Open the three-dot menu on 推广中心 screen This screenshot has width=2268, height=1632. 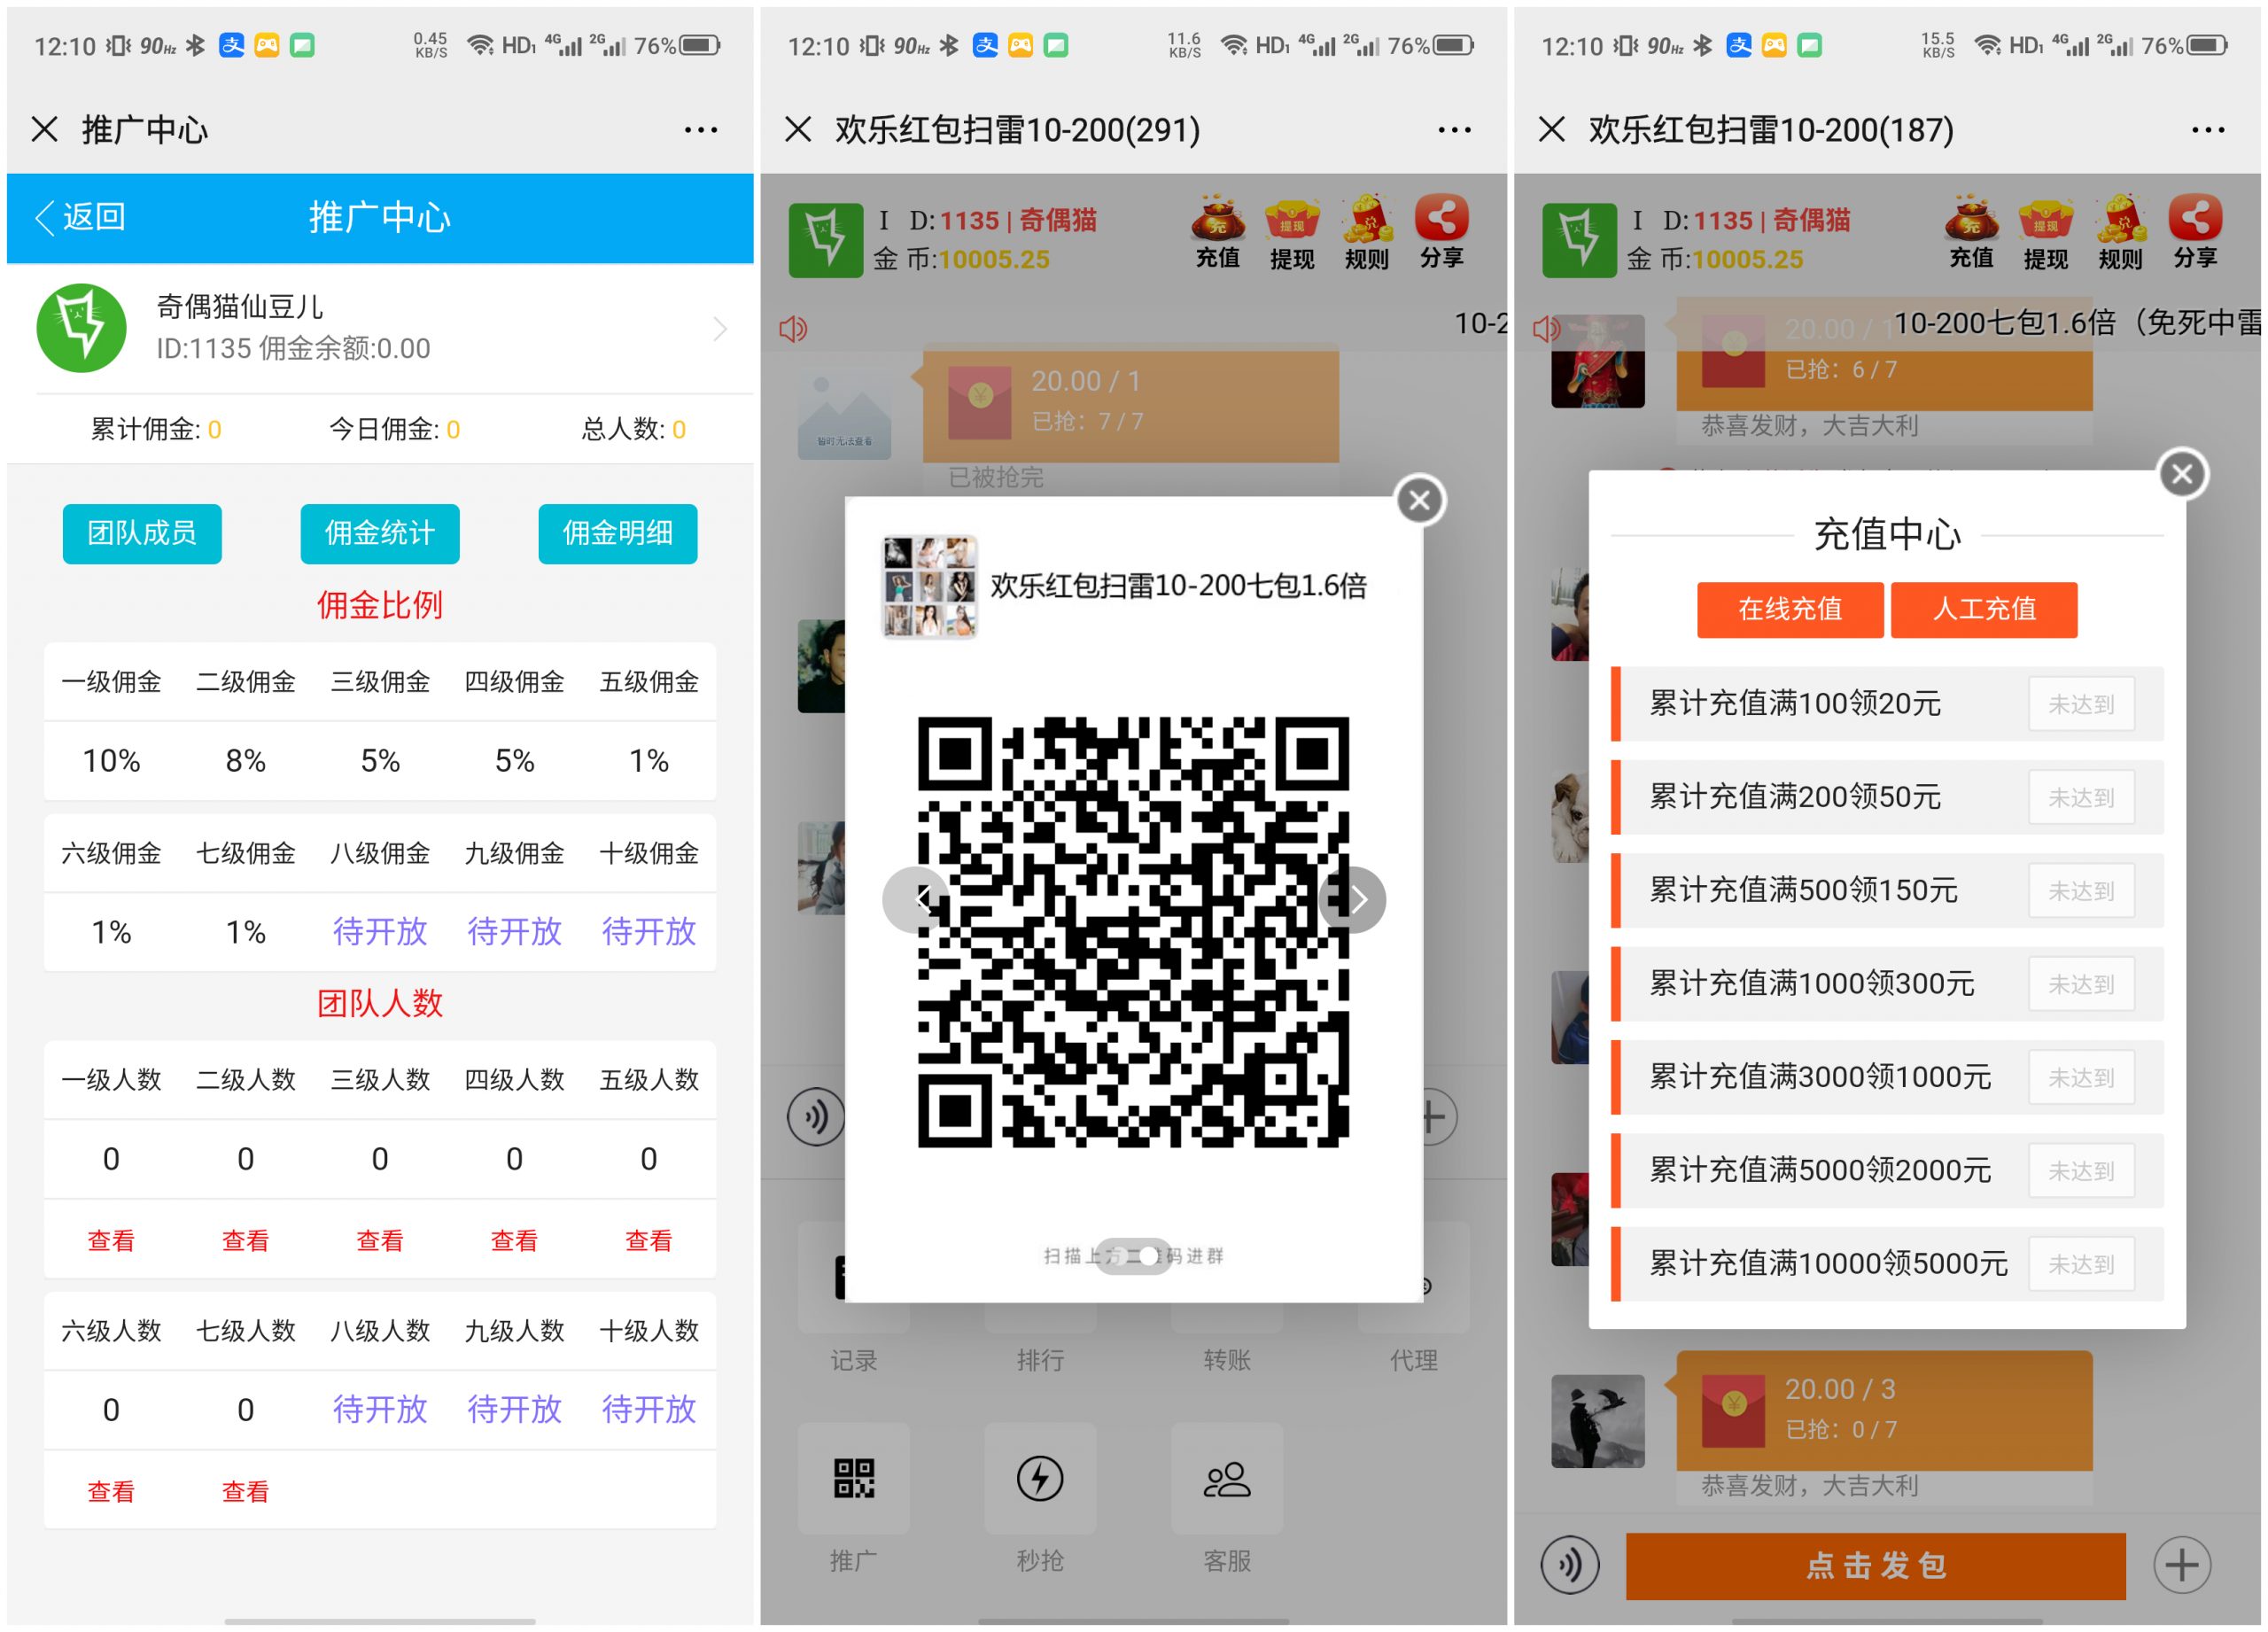point(700,130)
